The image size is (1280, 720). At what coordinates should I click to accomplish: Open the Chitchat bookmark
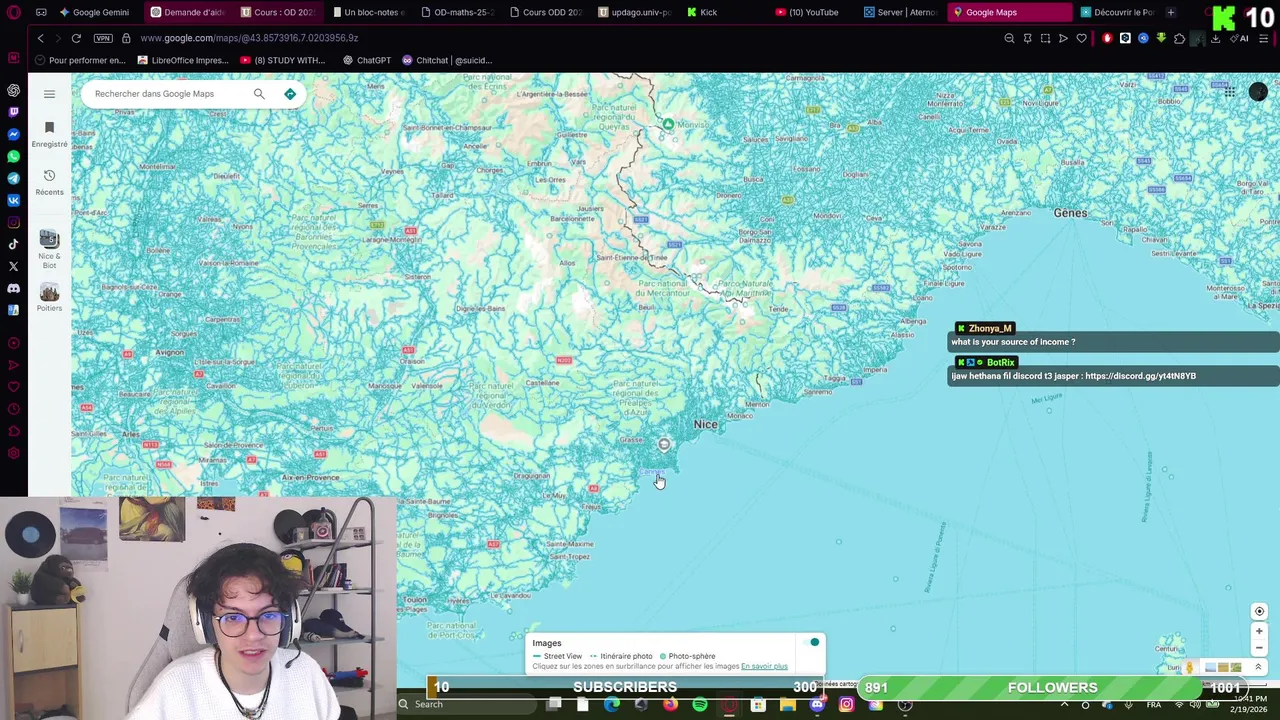[x=447, y=60]
